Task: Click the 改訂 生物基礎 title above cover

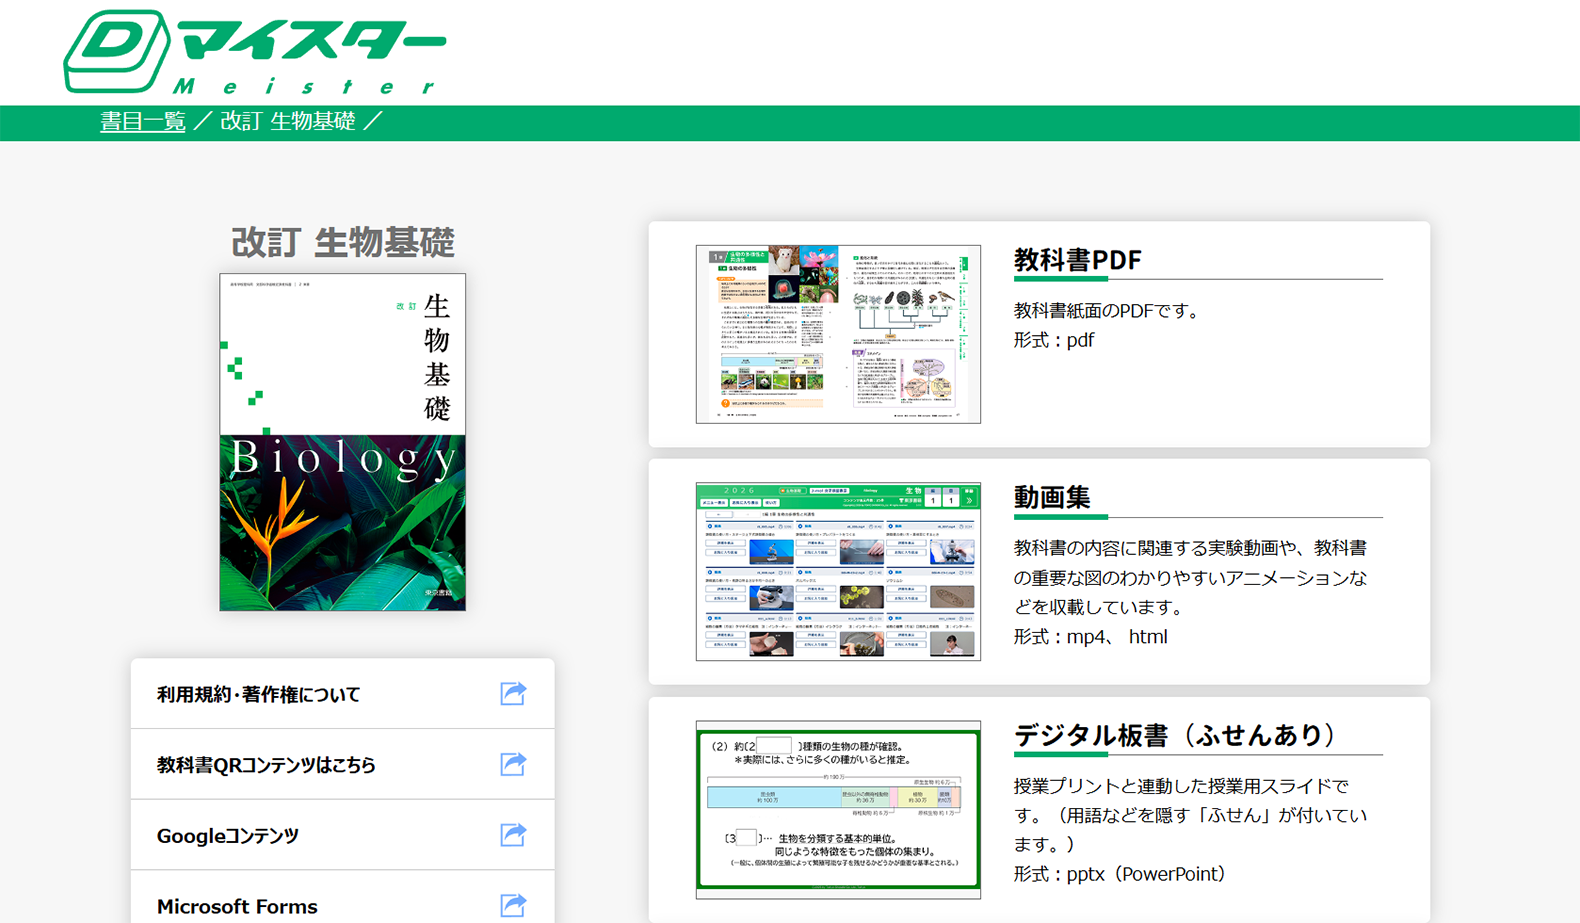Action: coord(342,243)
